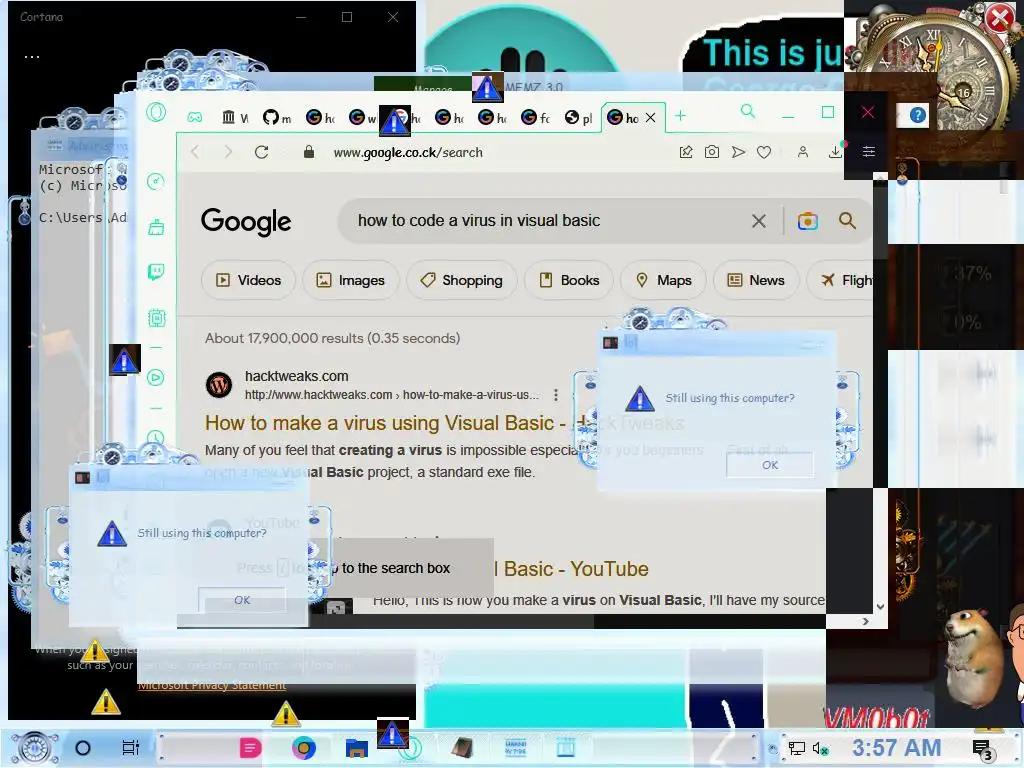Screen dimensions: 1024x768
Task: Click the 3:57 AM taskbar clock
Action: coord(896,747)
